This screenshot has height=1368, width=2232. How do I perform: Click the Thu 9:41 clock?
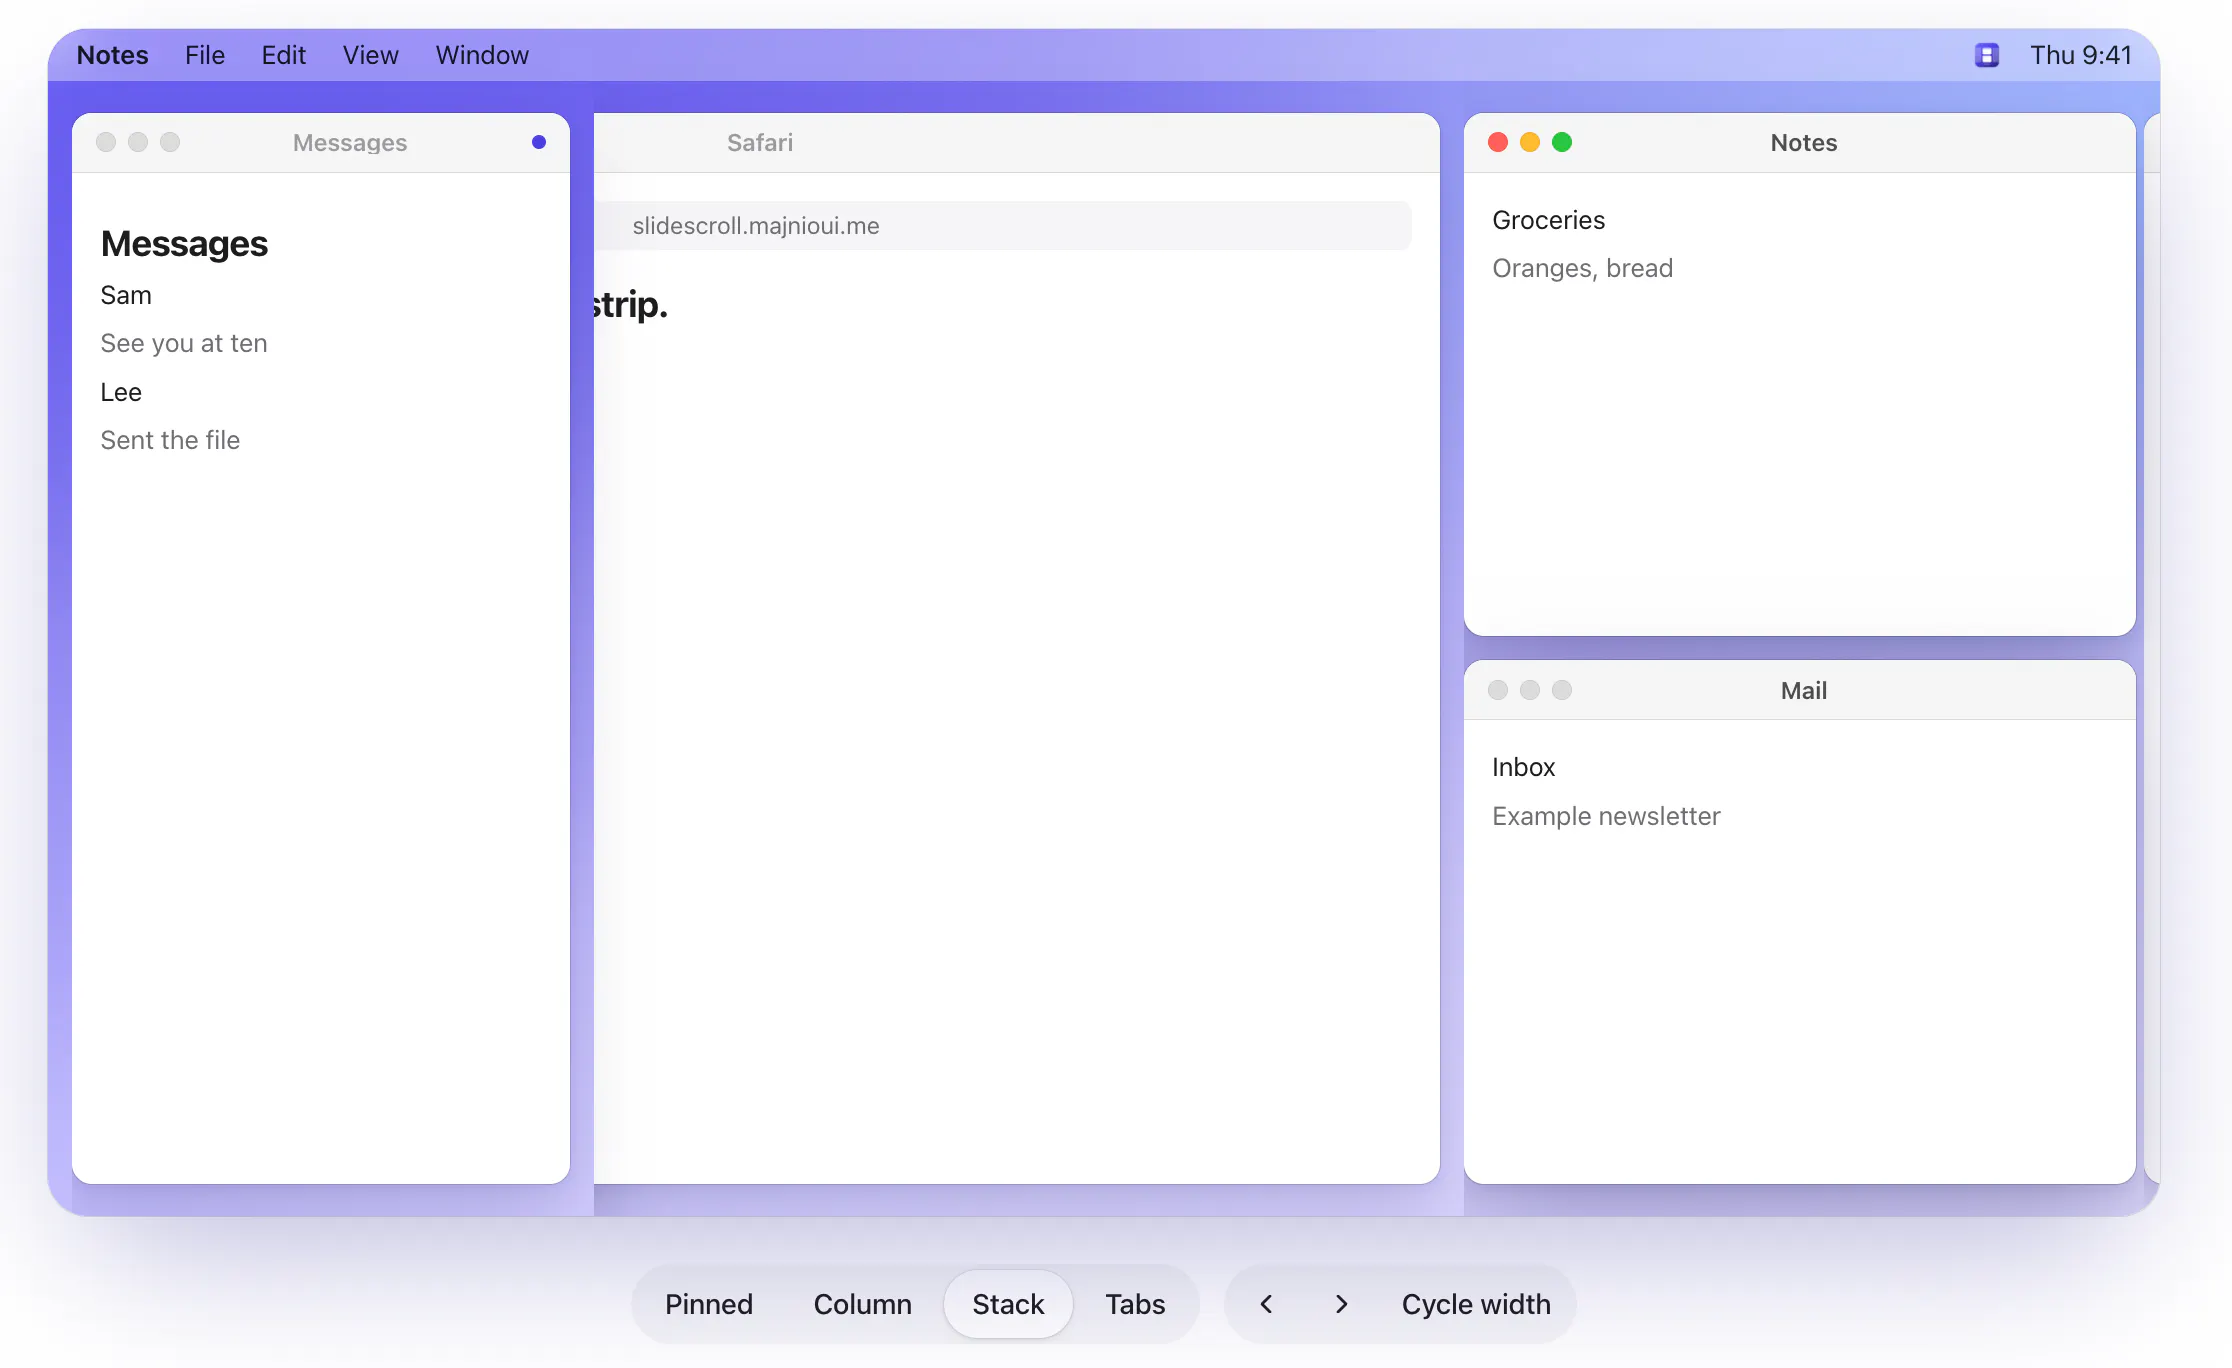[x=2080, y=55]
